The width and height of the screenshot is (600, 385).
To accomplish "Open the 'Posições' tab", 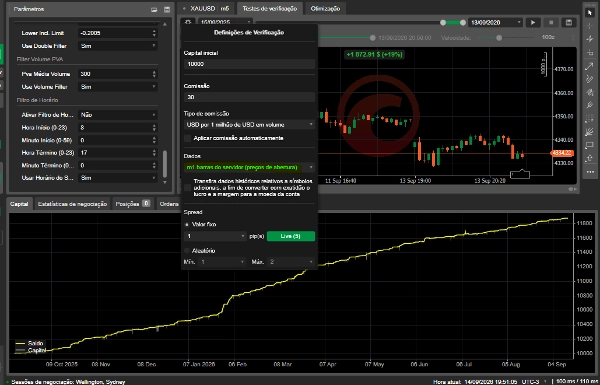I will tap(133, 204).
